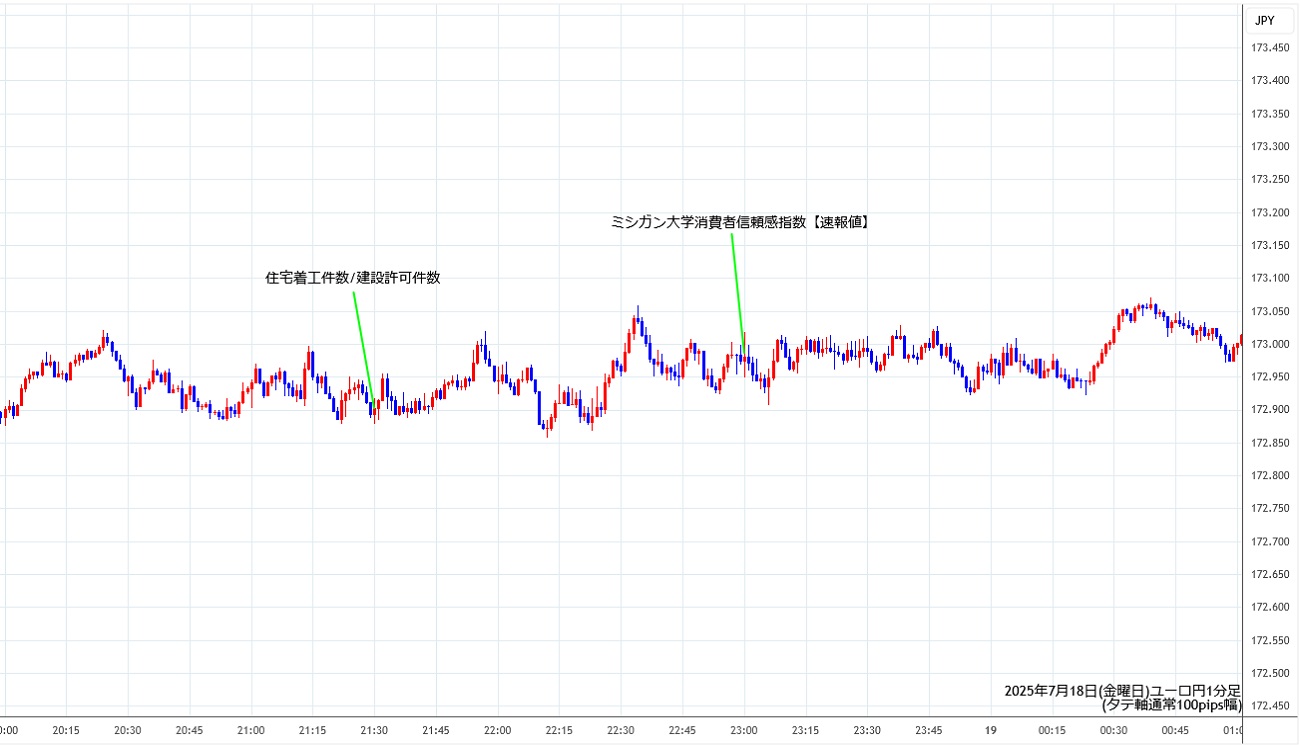The image size is (1300, 745).
Task: Click the 00:30 time axis label
Action: (x=1112, y=731)
